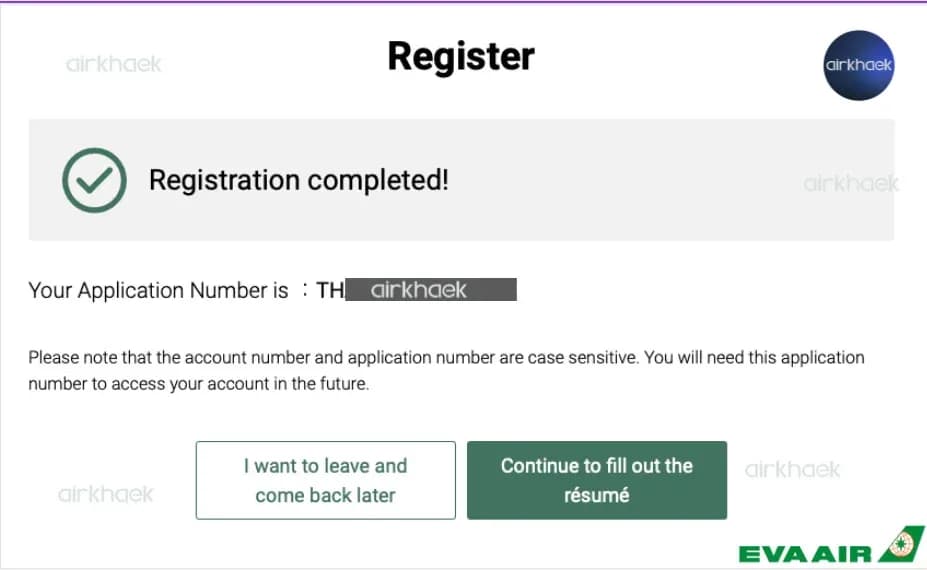Click the airkhaek watermark right of Continue button
Viewport: 927px width, 570px height.
(792, 469)
